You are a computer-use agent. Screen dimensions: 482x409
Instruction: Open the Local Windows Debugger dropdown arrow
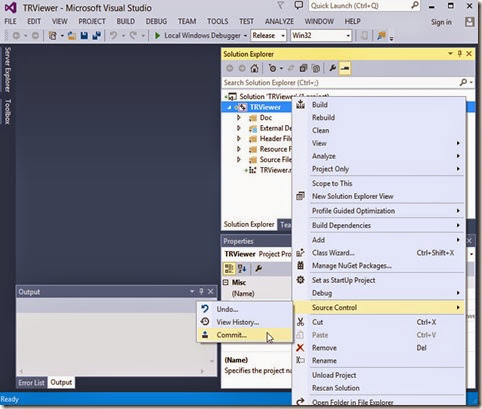[245, 36]
